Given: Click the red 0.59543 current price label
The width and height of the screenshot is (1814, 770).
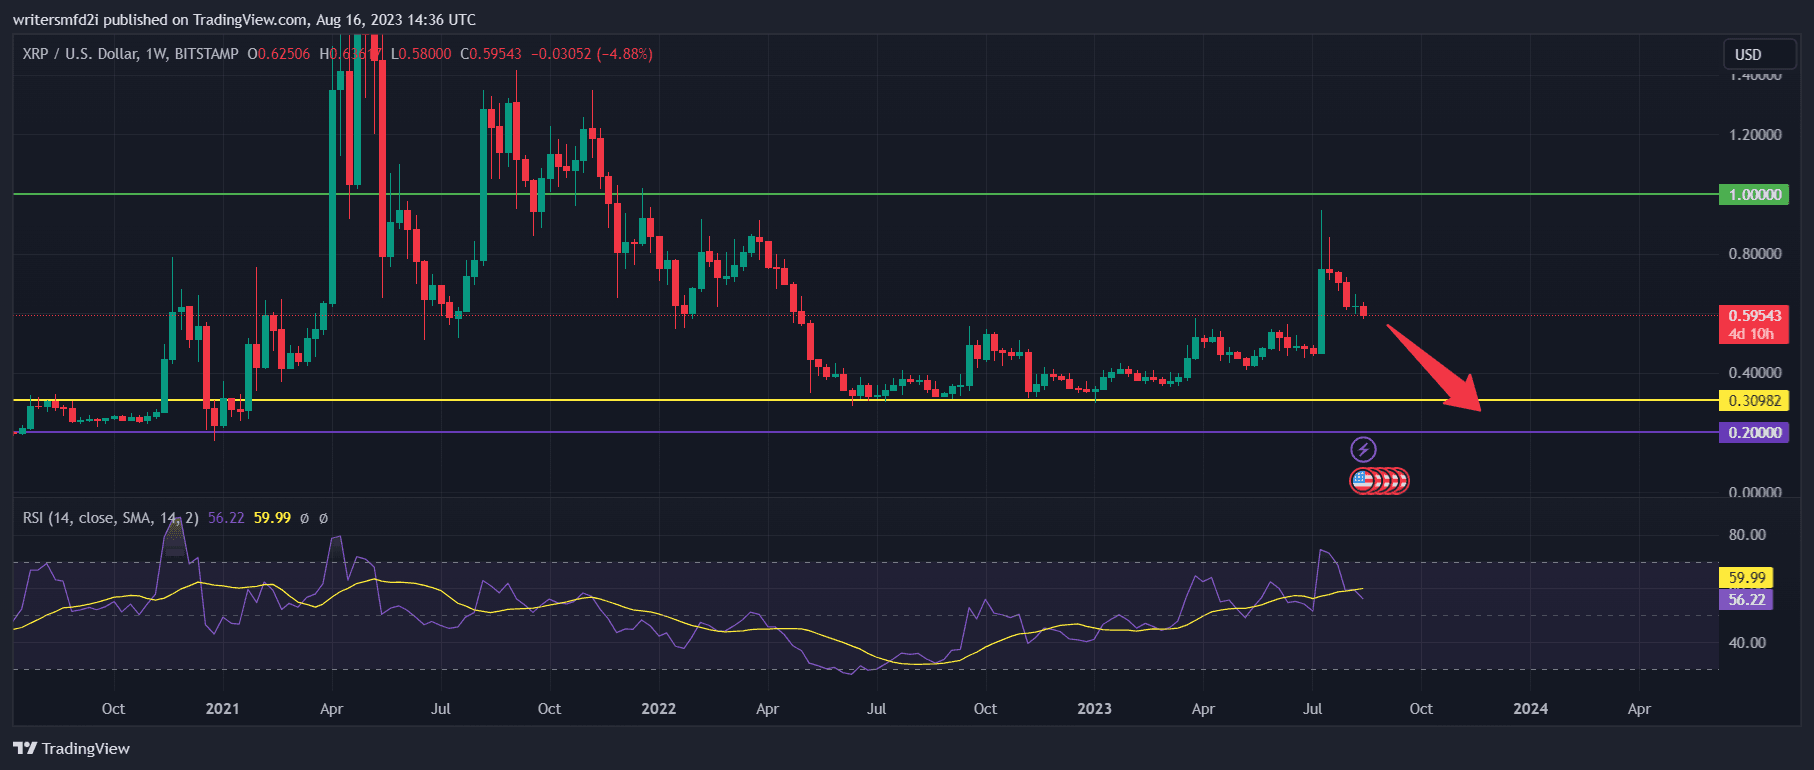Looking at the screenshot, I should 1754,316.
